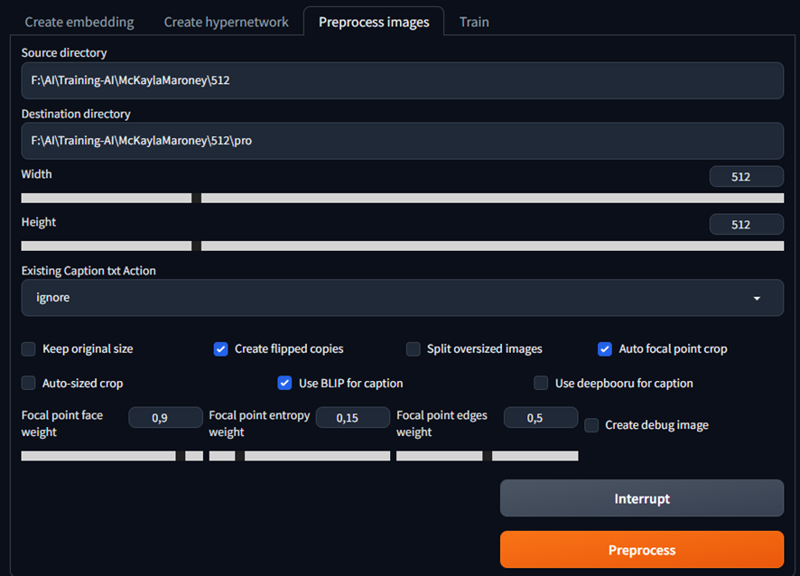Uncheck Create flipped copies
The height and width of the screenshot is (576, 800).
(220, 349)
